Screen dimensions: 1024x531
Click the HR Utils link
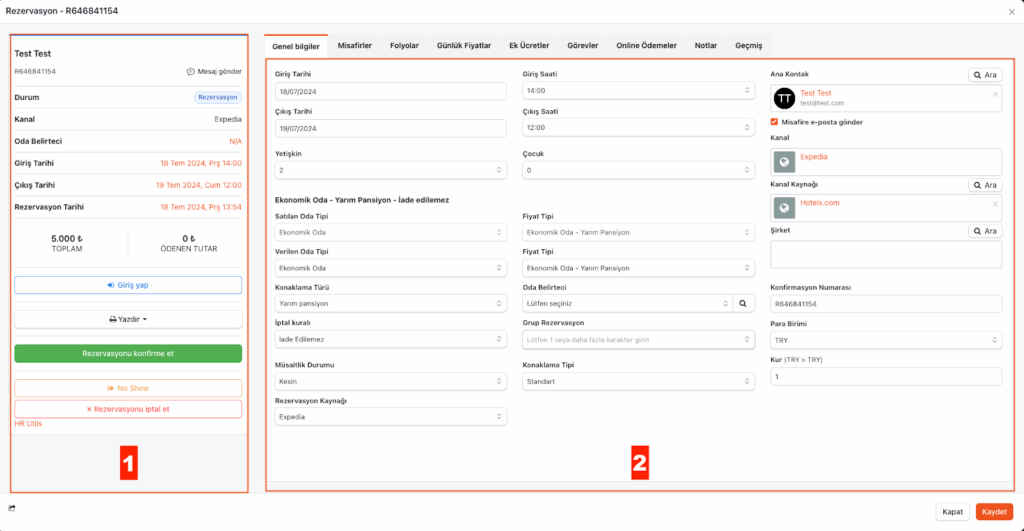click(28, 424)
